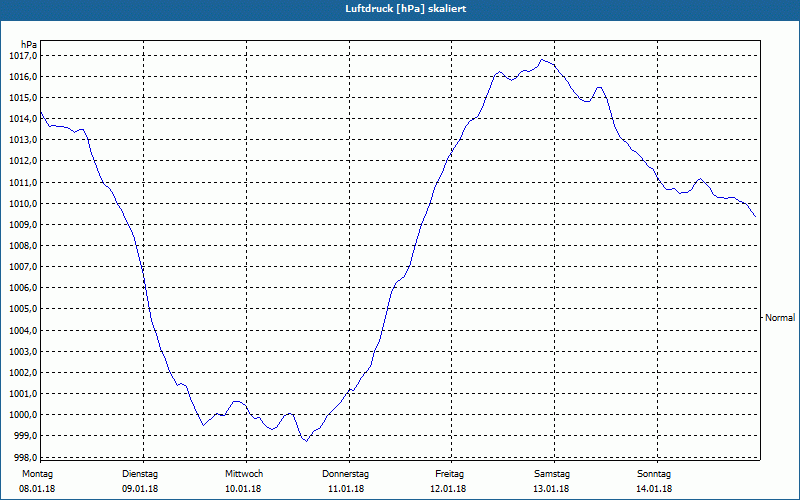Viewport: 800px width, 500px height.
Task: Click the 'Dienstag' day label
Action: 140,474
